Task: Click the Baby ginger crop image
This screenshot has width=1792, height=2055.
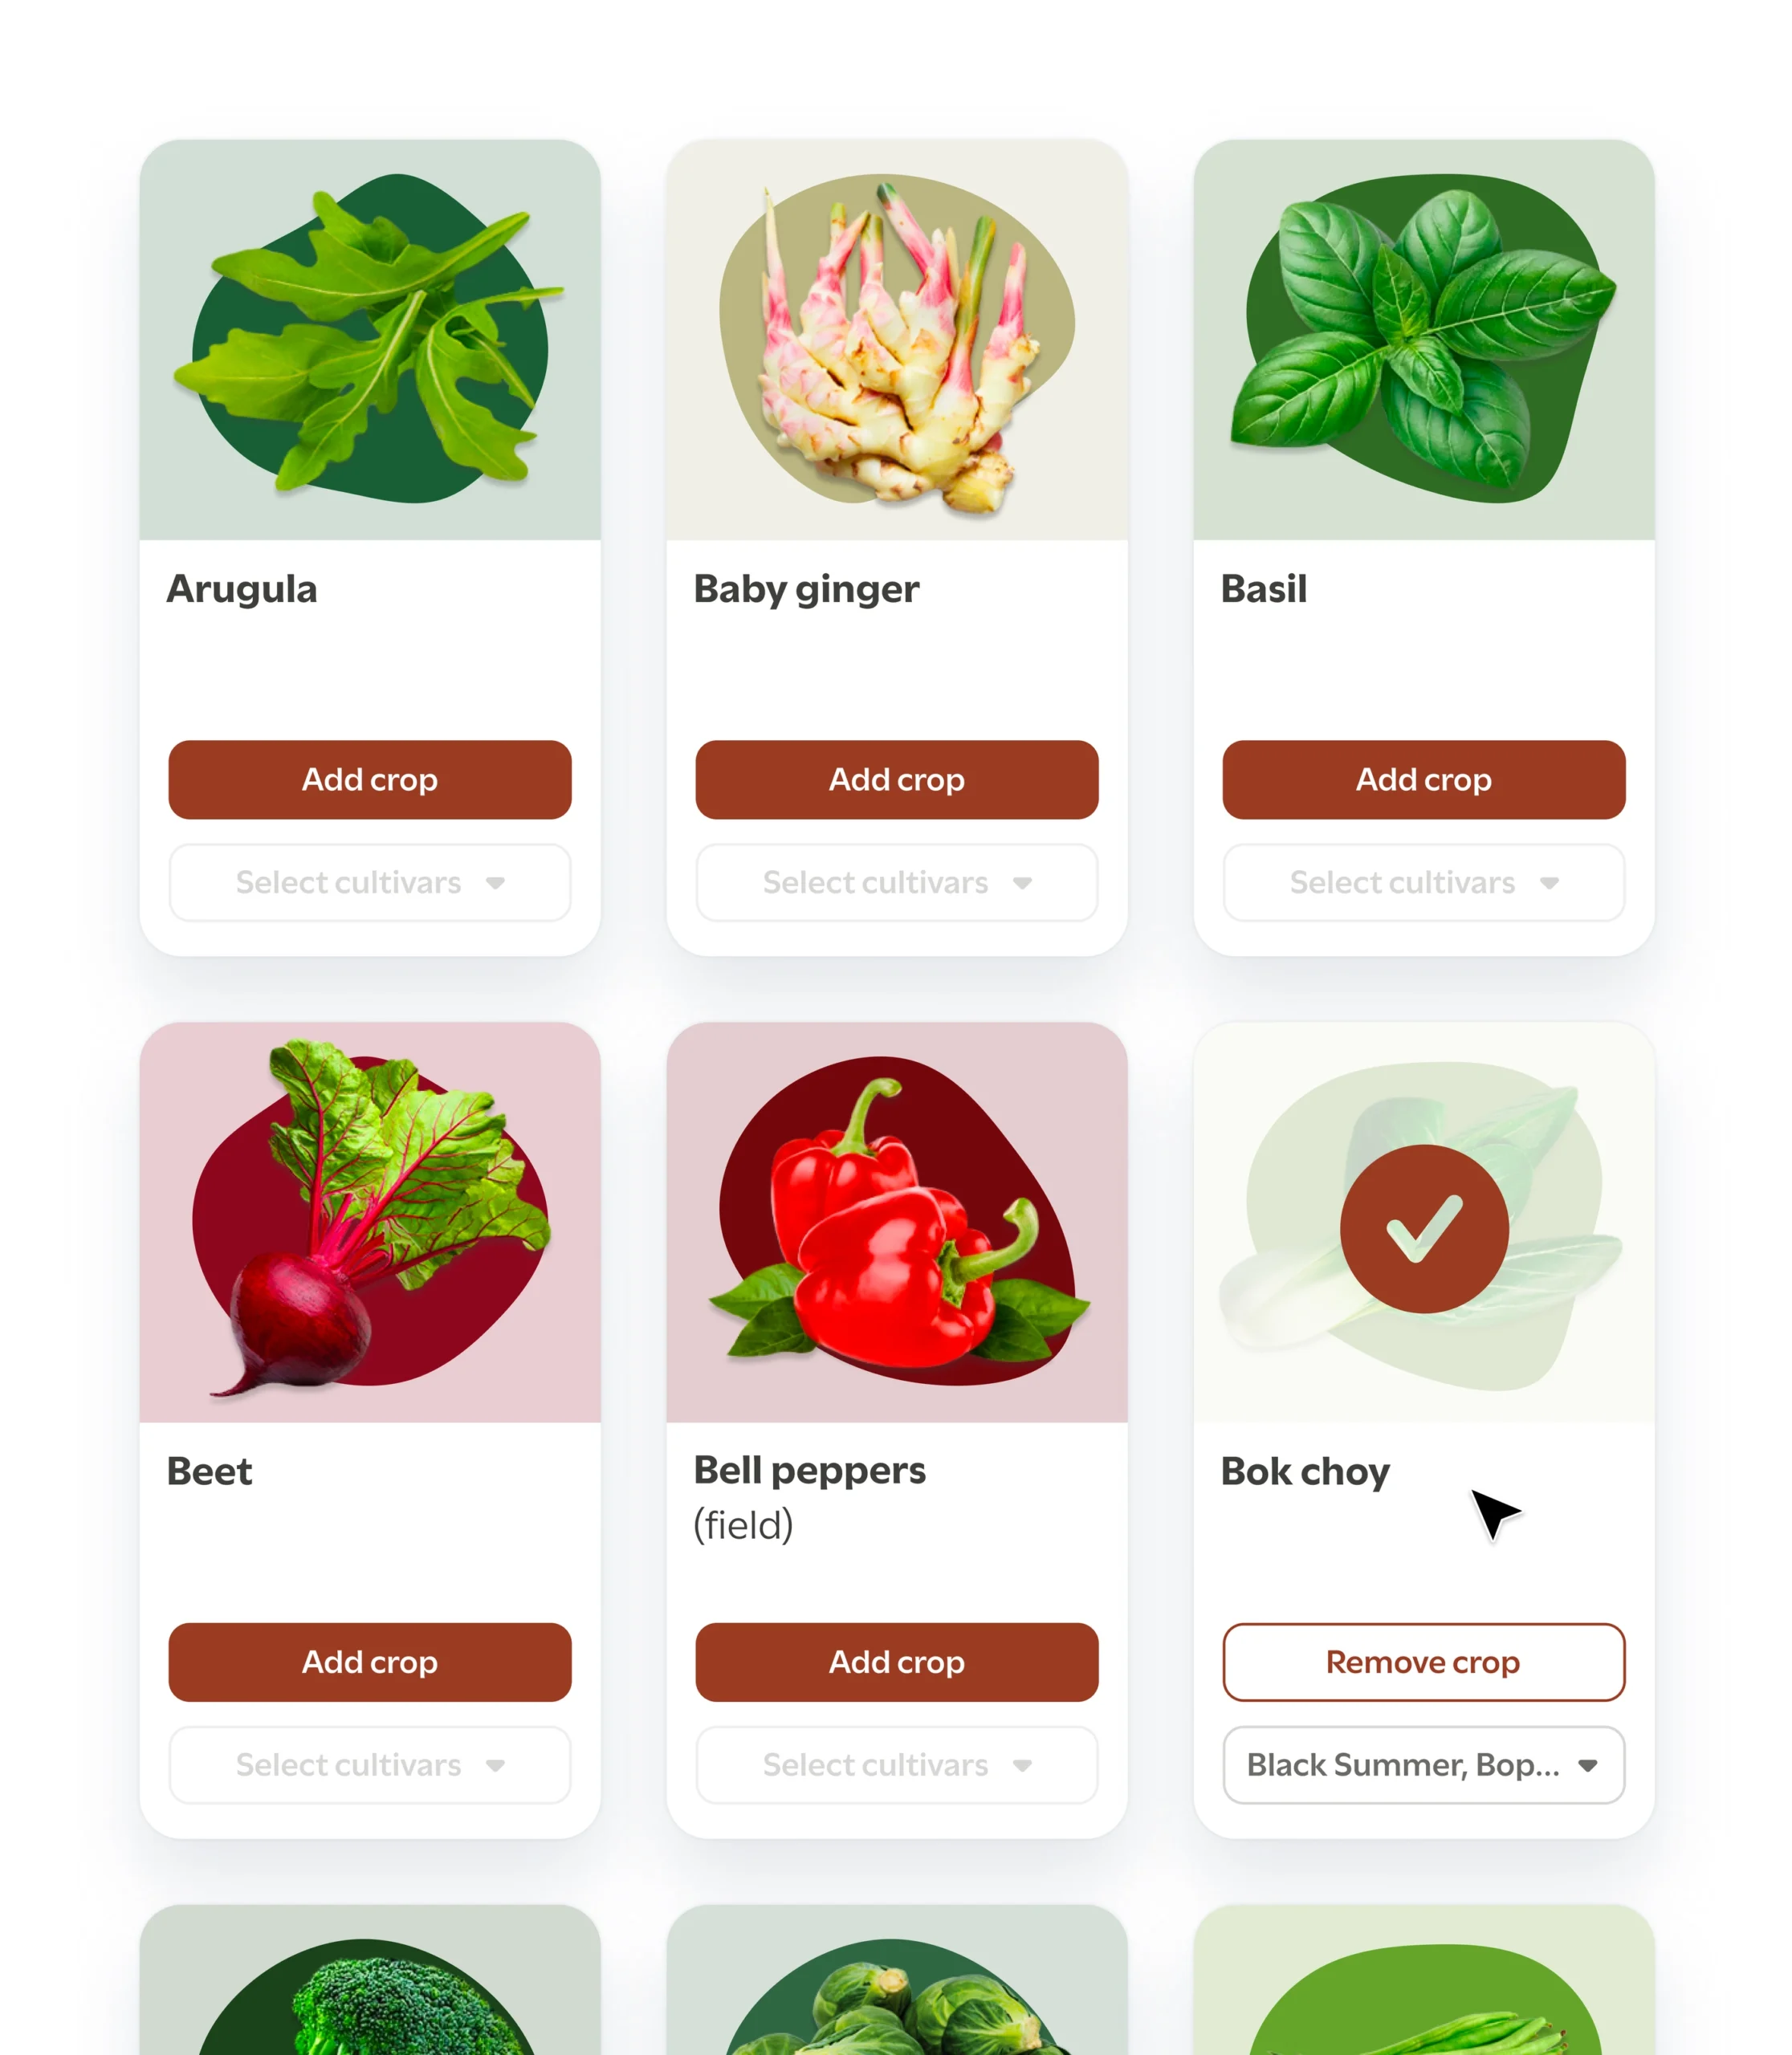Action: pyautogui.click(x=897, y=340)
